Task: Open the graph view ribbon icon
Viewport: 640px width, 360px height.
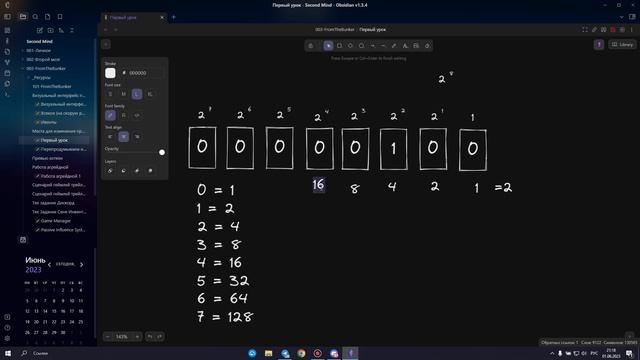Action: click(7, 62)
